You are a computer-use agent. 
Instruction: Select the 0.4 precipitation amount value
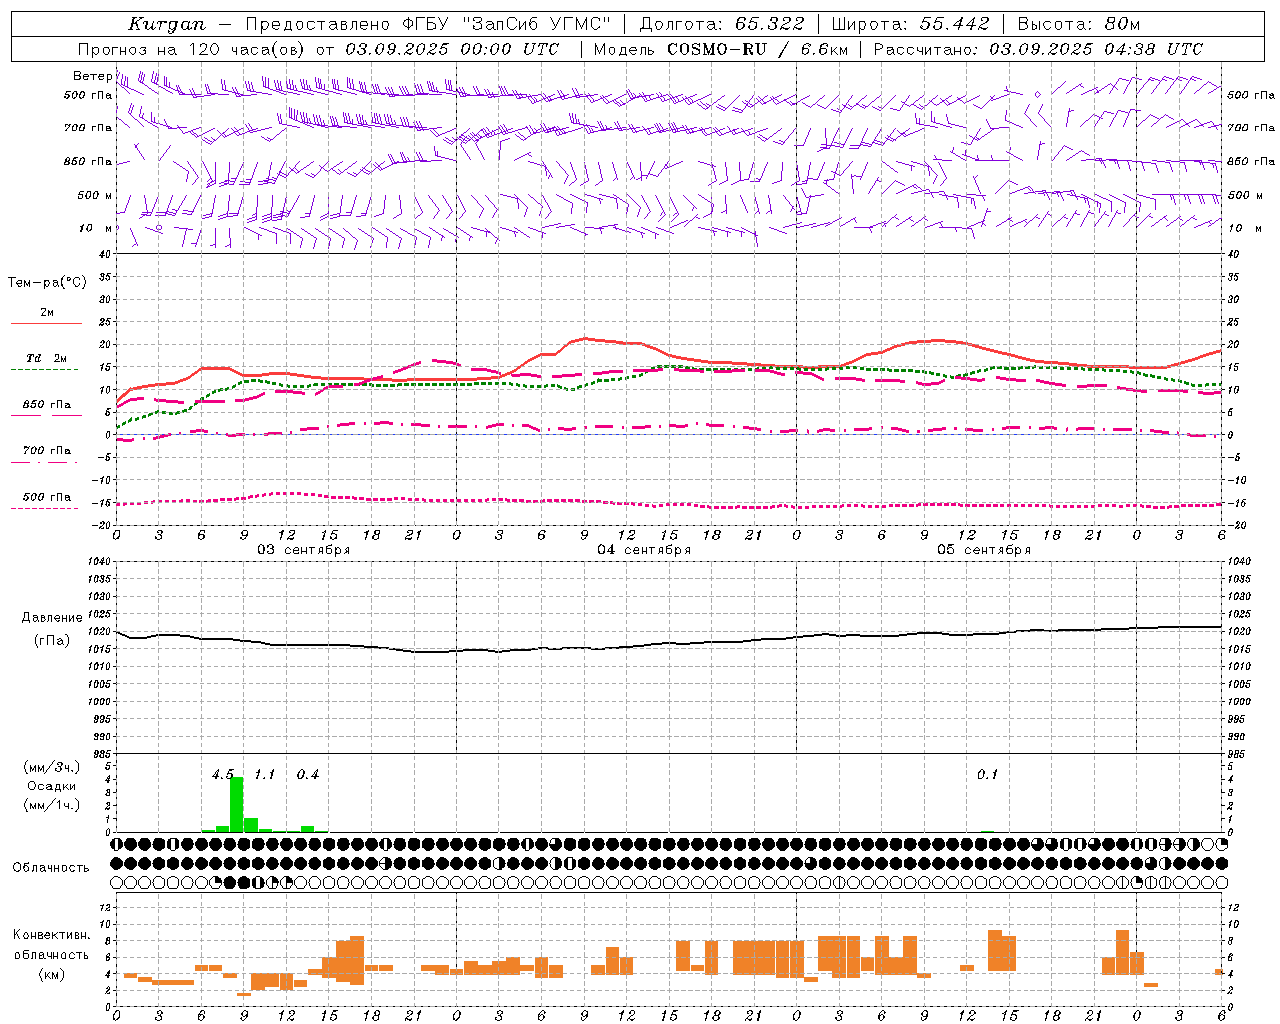pos(308,775)
